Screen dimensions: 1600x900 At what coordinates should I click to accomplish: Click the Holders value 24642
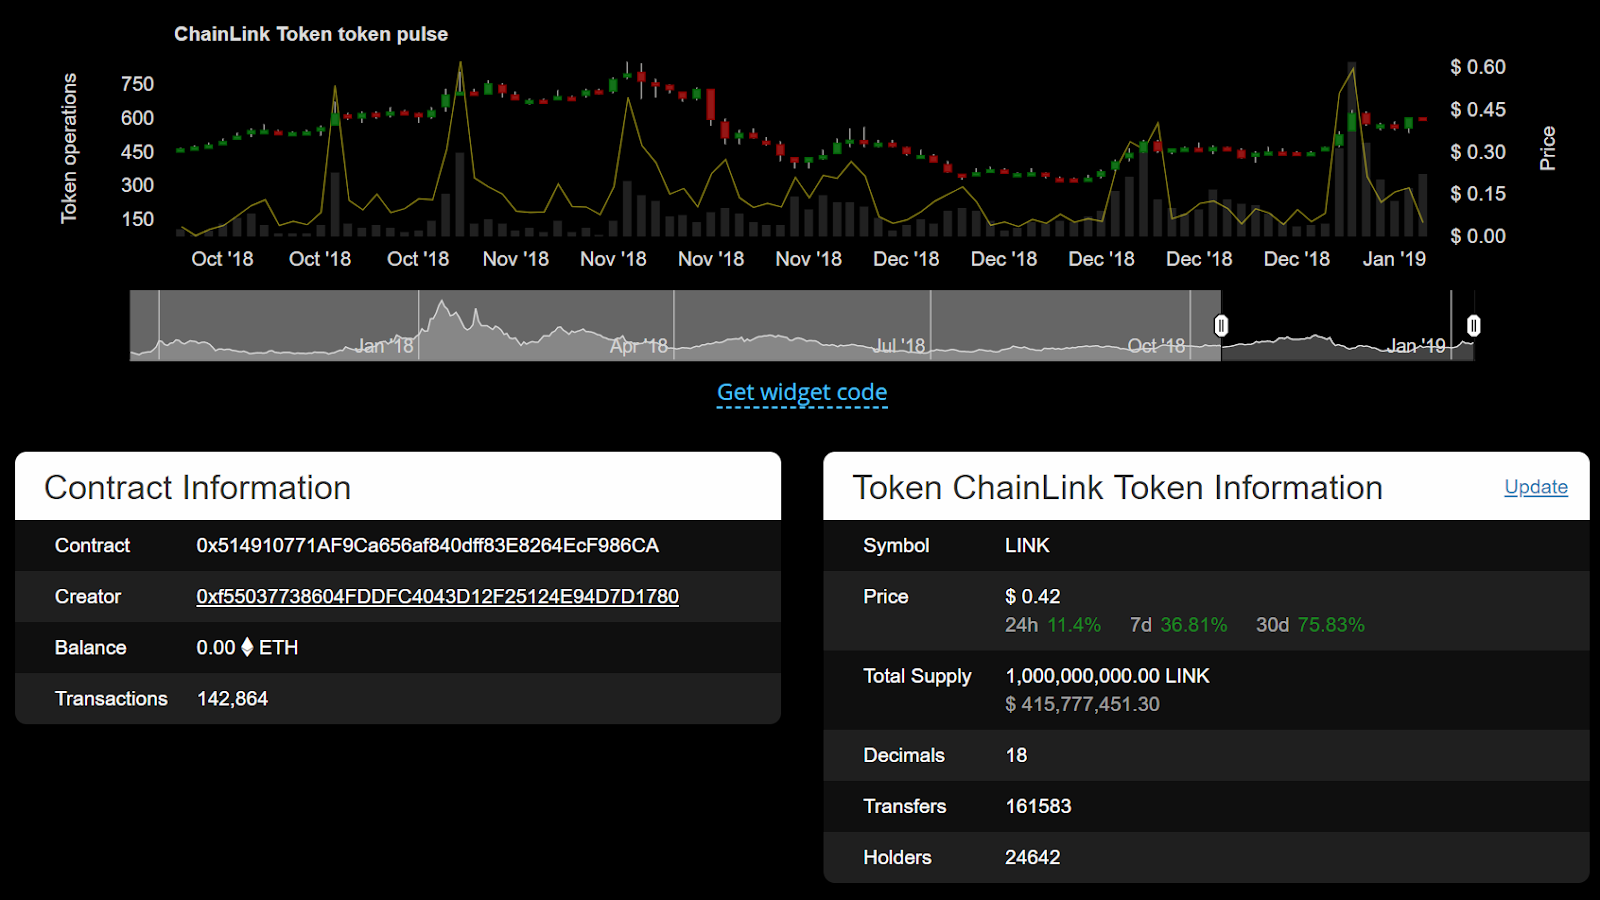(1032, 857)
